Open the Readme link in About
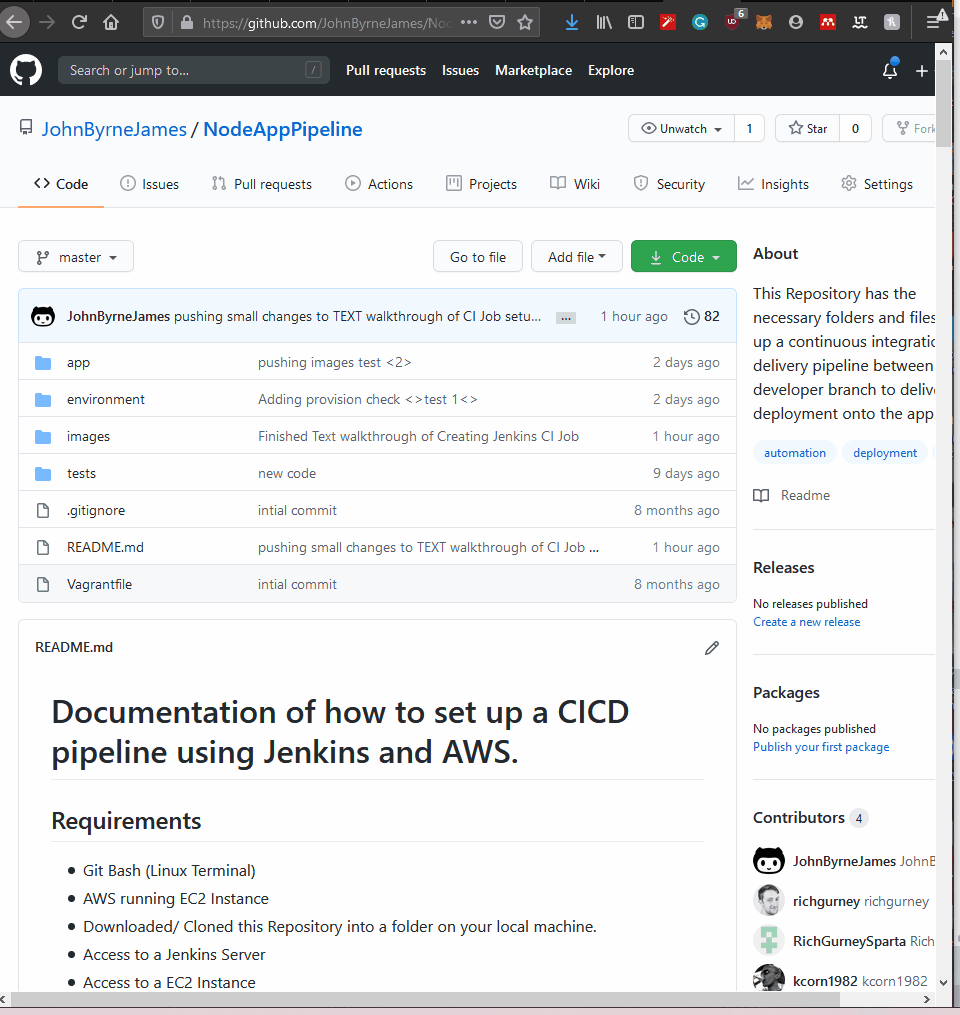The image size is (960, 1015). point(792,495)
